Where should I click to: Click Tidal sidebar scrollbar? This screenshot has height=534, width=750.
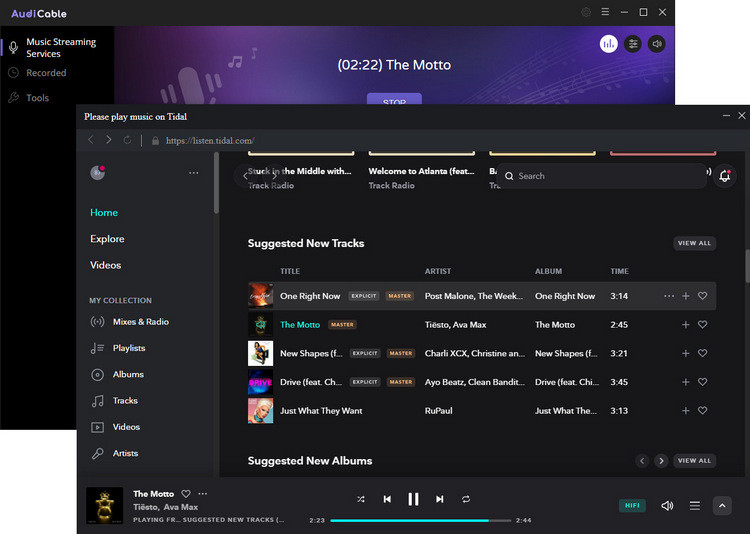[216, 183]
